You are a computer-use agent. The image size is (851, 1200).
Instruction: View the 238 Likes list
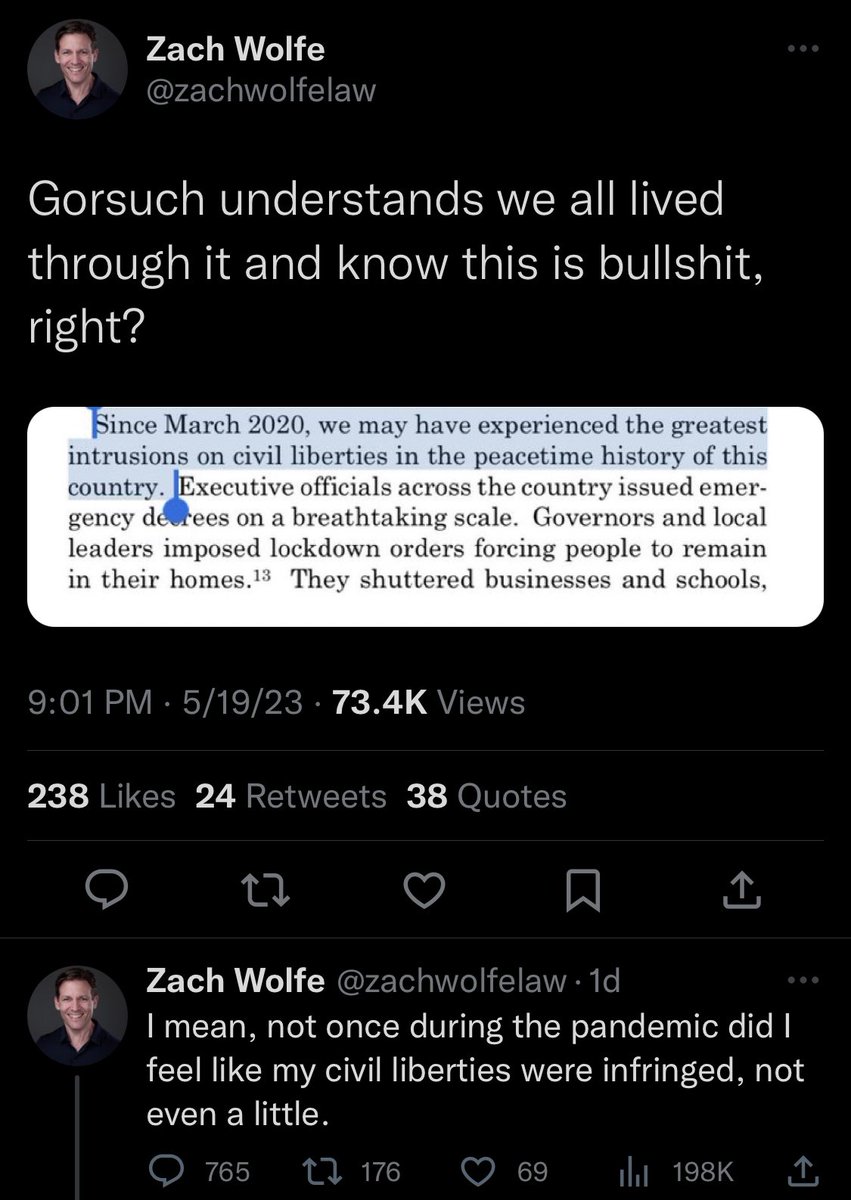pos(101,797)
